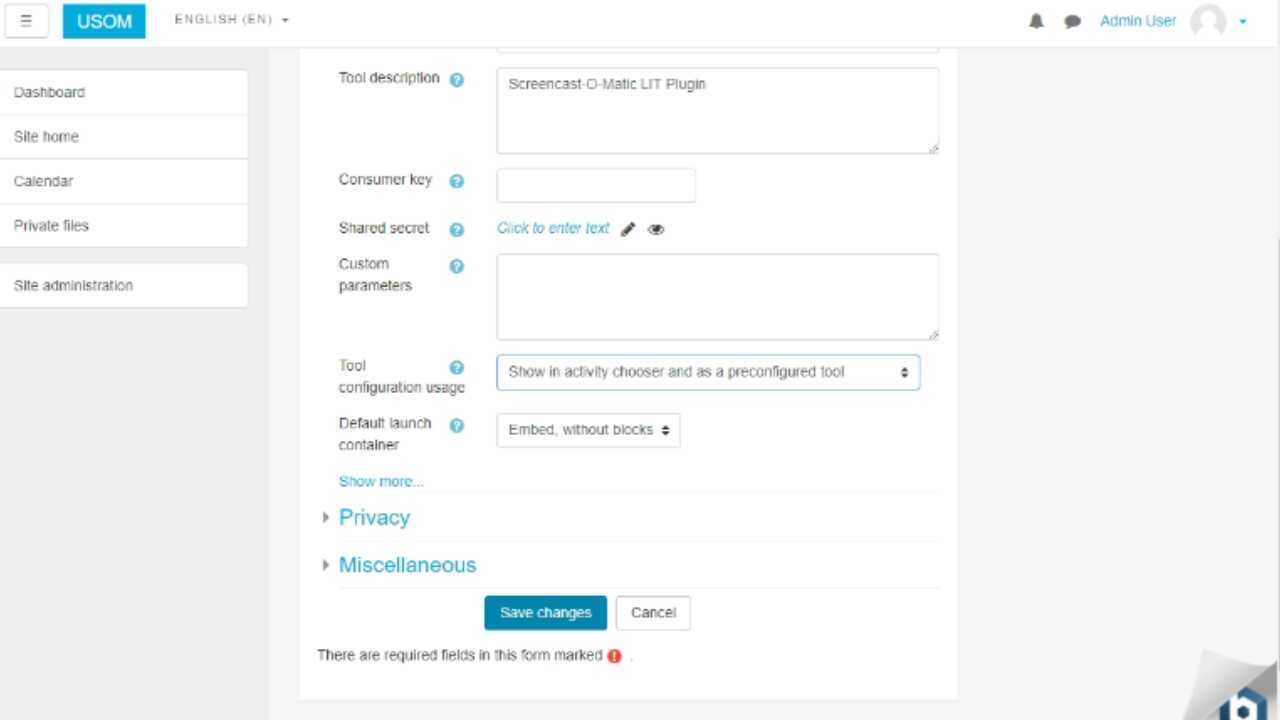Click help icon for Default launch container
This screenshot has height=720, width=1280.
(457, 425)
